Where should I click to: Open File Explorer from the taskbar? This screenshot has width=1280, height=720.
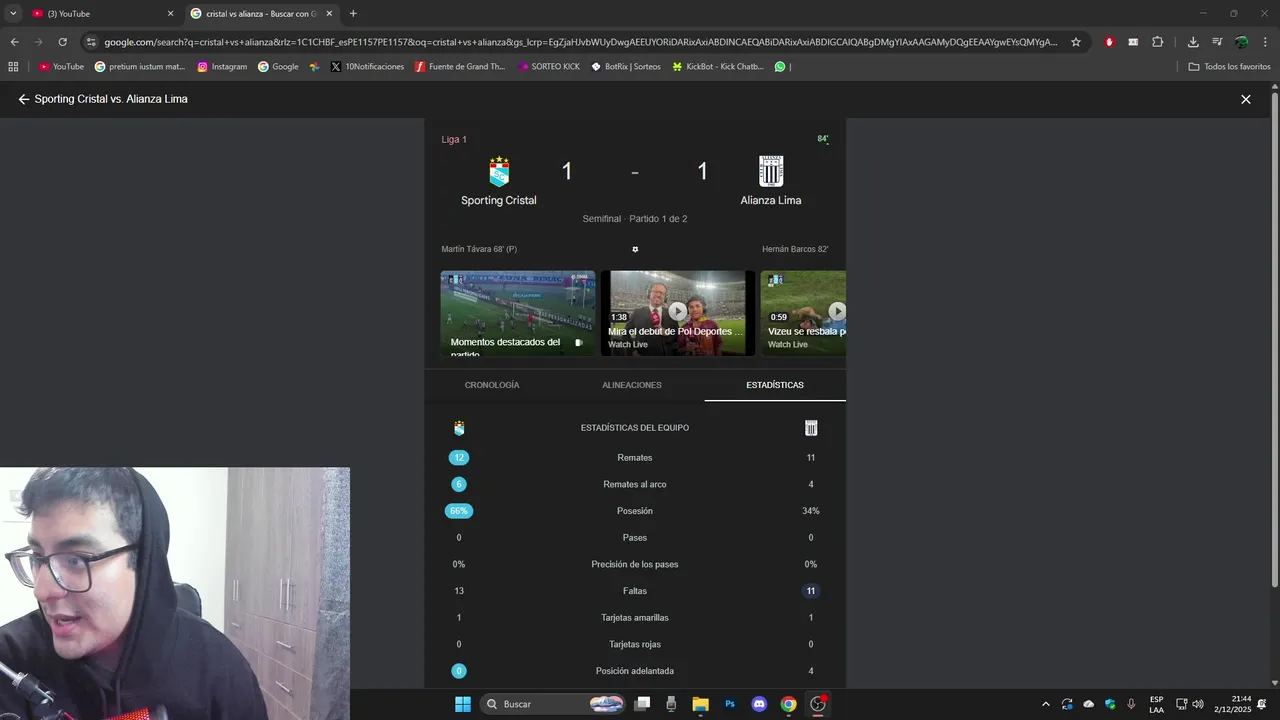tap(700, 704)
